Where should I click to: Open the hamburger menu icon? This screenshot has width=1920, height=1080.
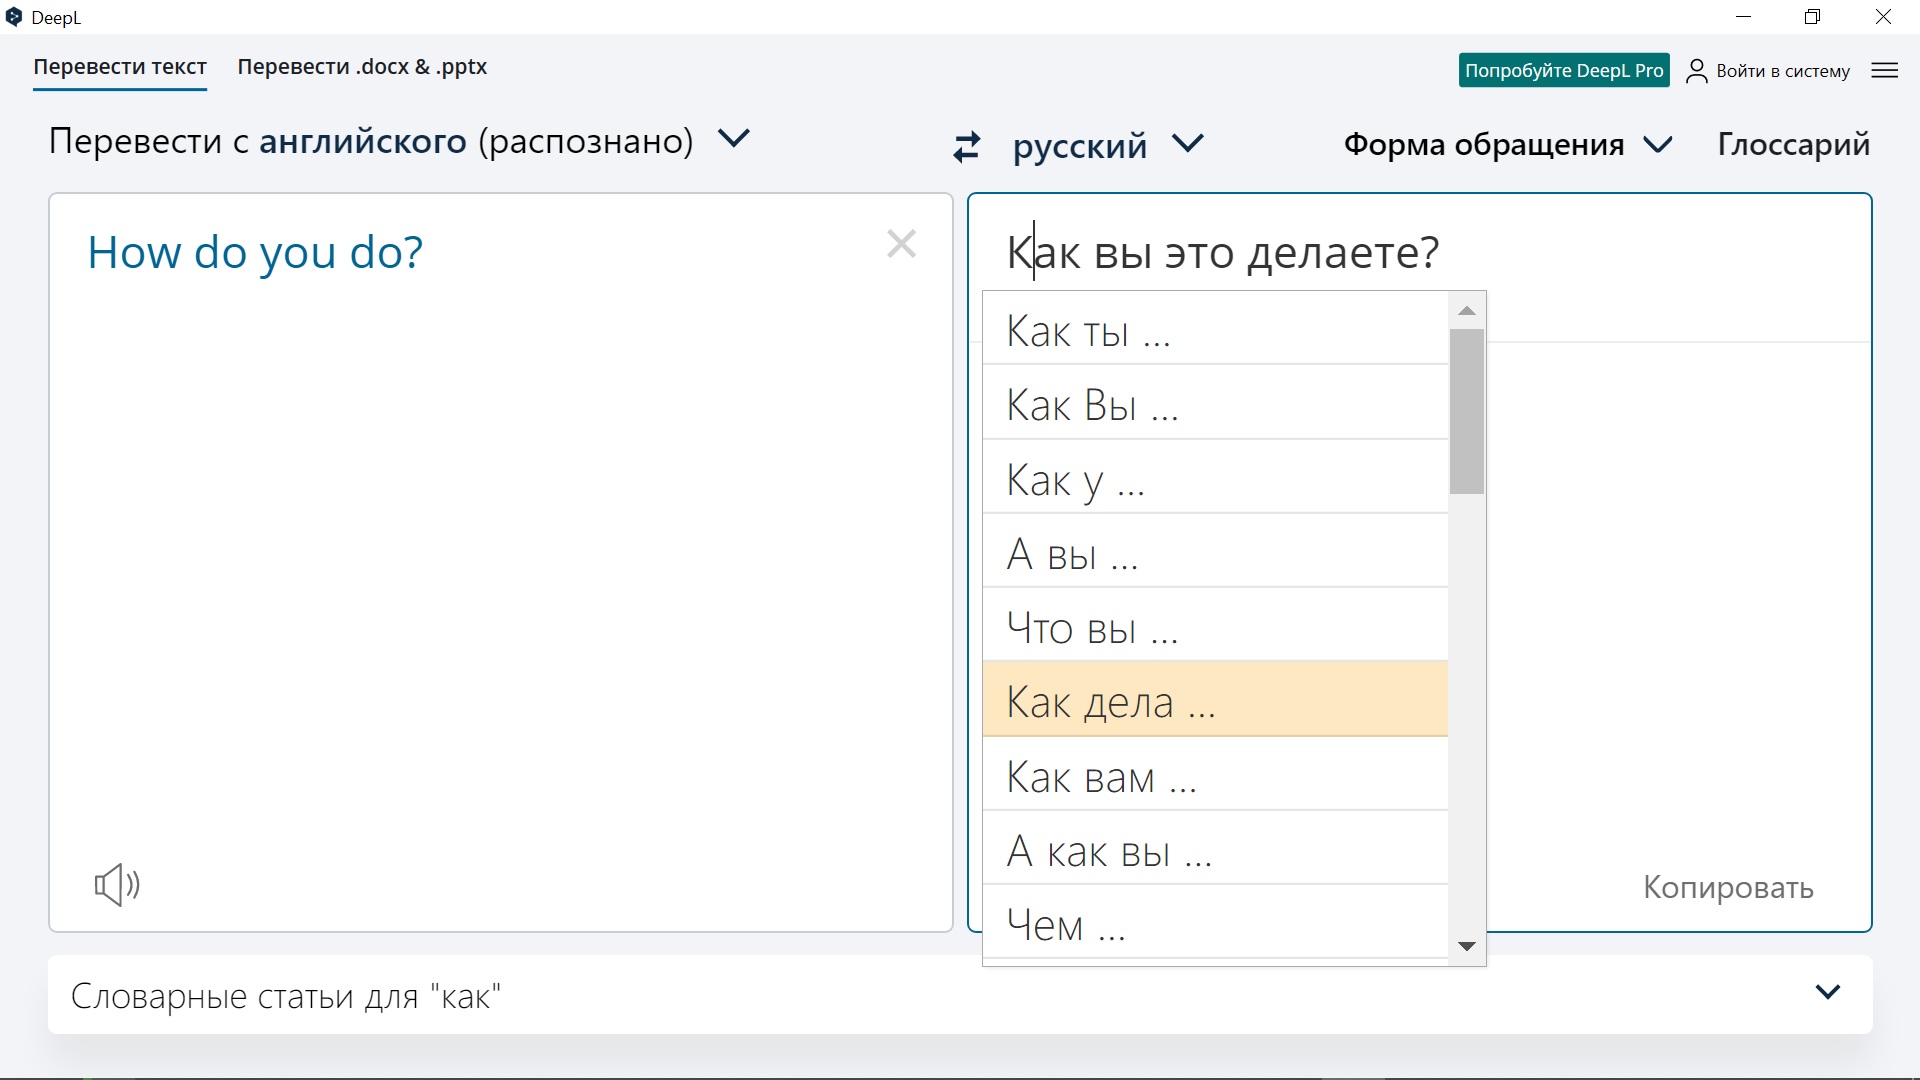(x=1884, y=70)
